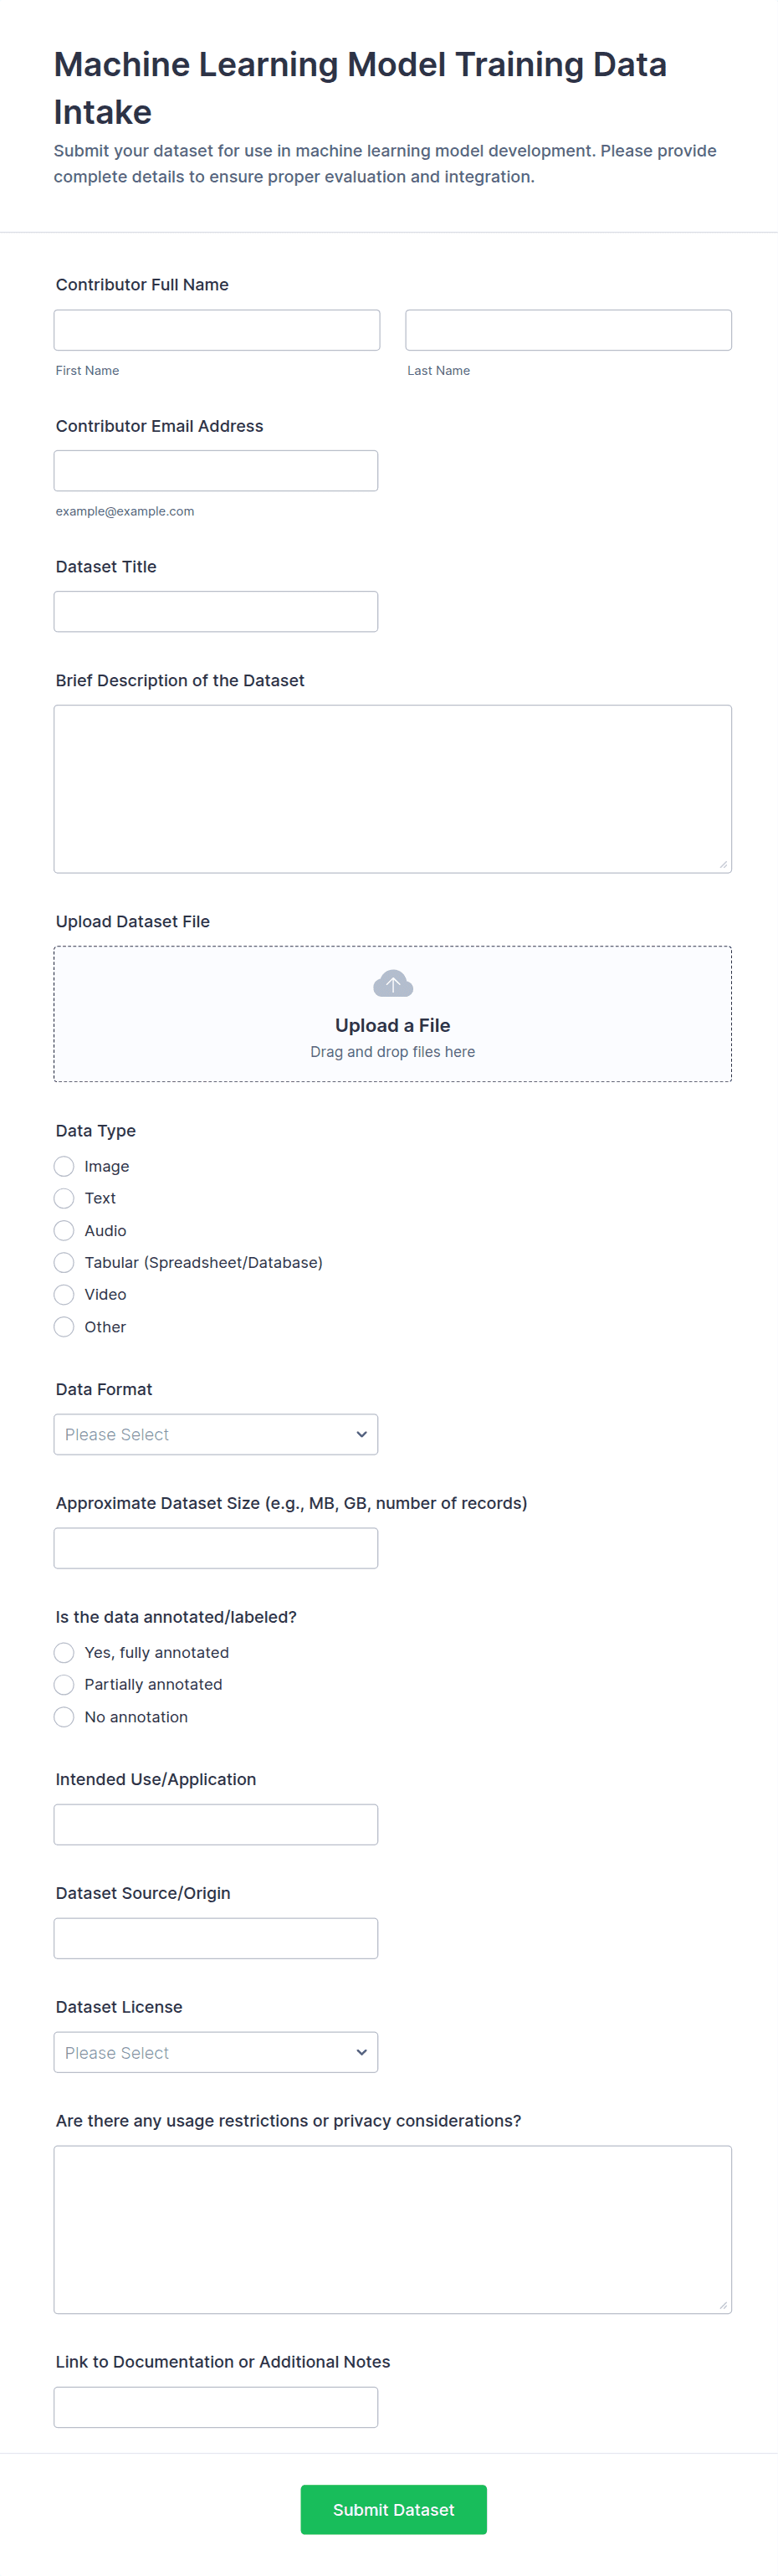Viewport: 778px width, 2576px height.
Task: Click the First Name input field
Action: click(217, 330)
